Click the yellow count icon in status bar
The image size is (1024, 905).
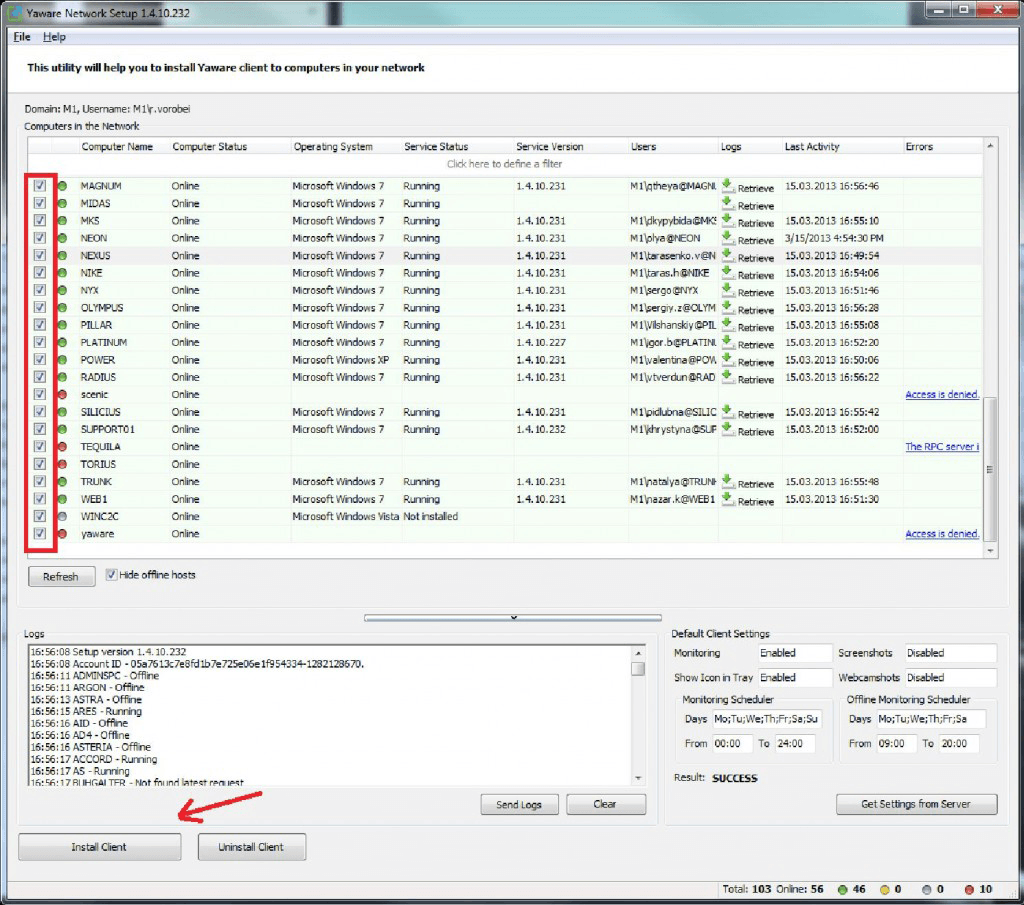pyautogui.click(x=885, y=889)
